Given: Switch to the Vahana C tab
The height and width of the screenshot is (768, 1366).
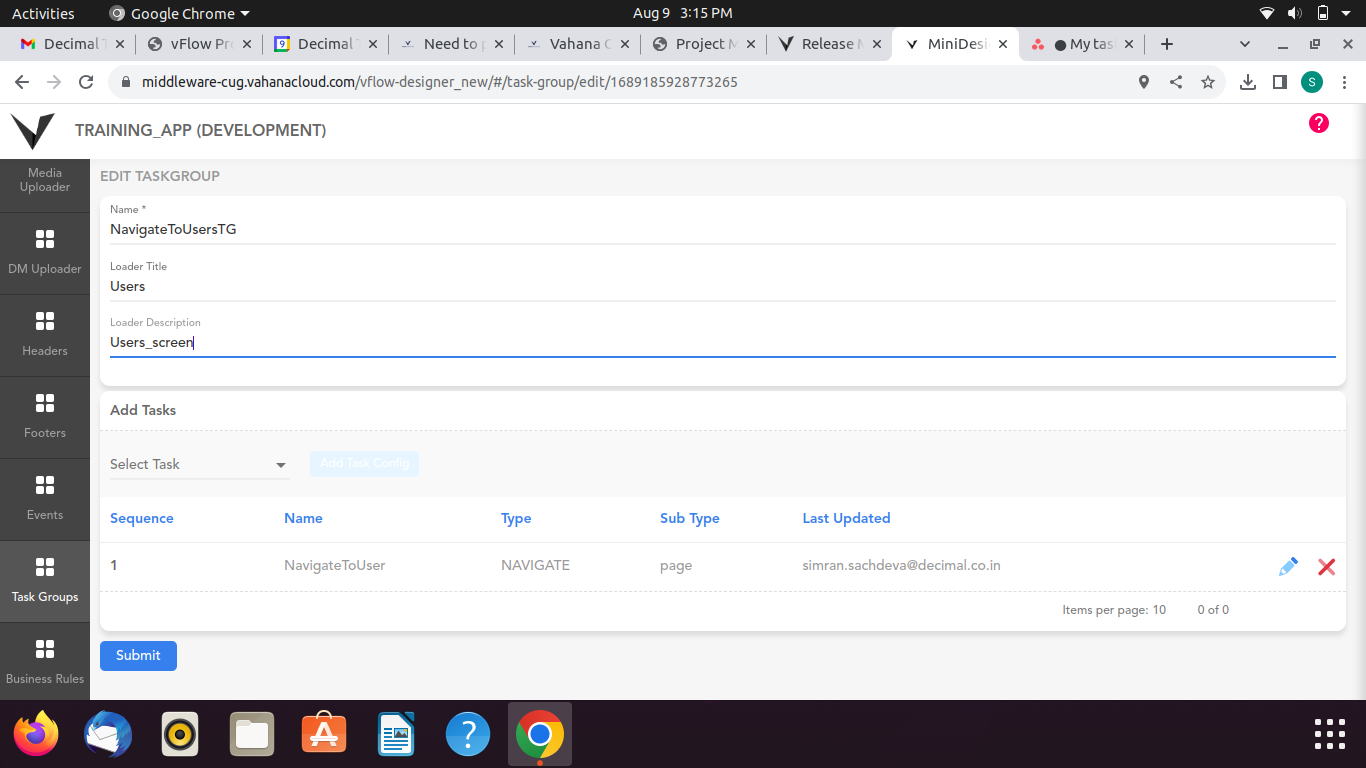Looking at the screenshot, I should [x=578, y=44].
